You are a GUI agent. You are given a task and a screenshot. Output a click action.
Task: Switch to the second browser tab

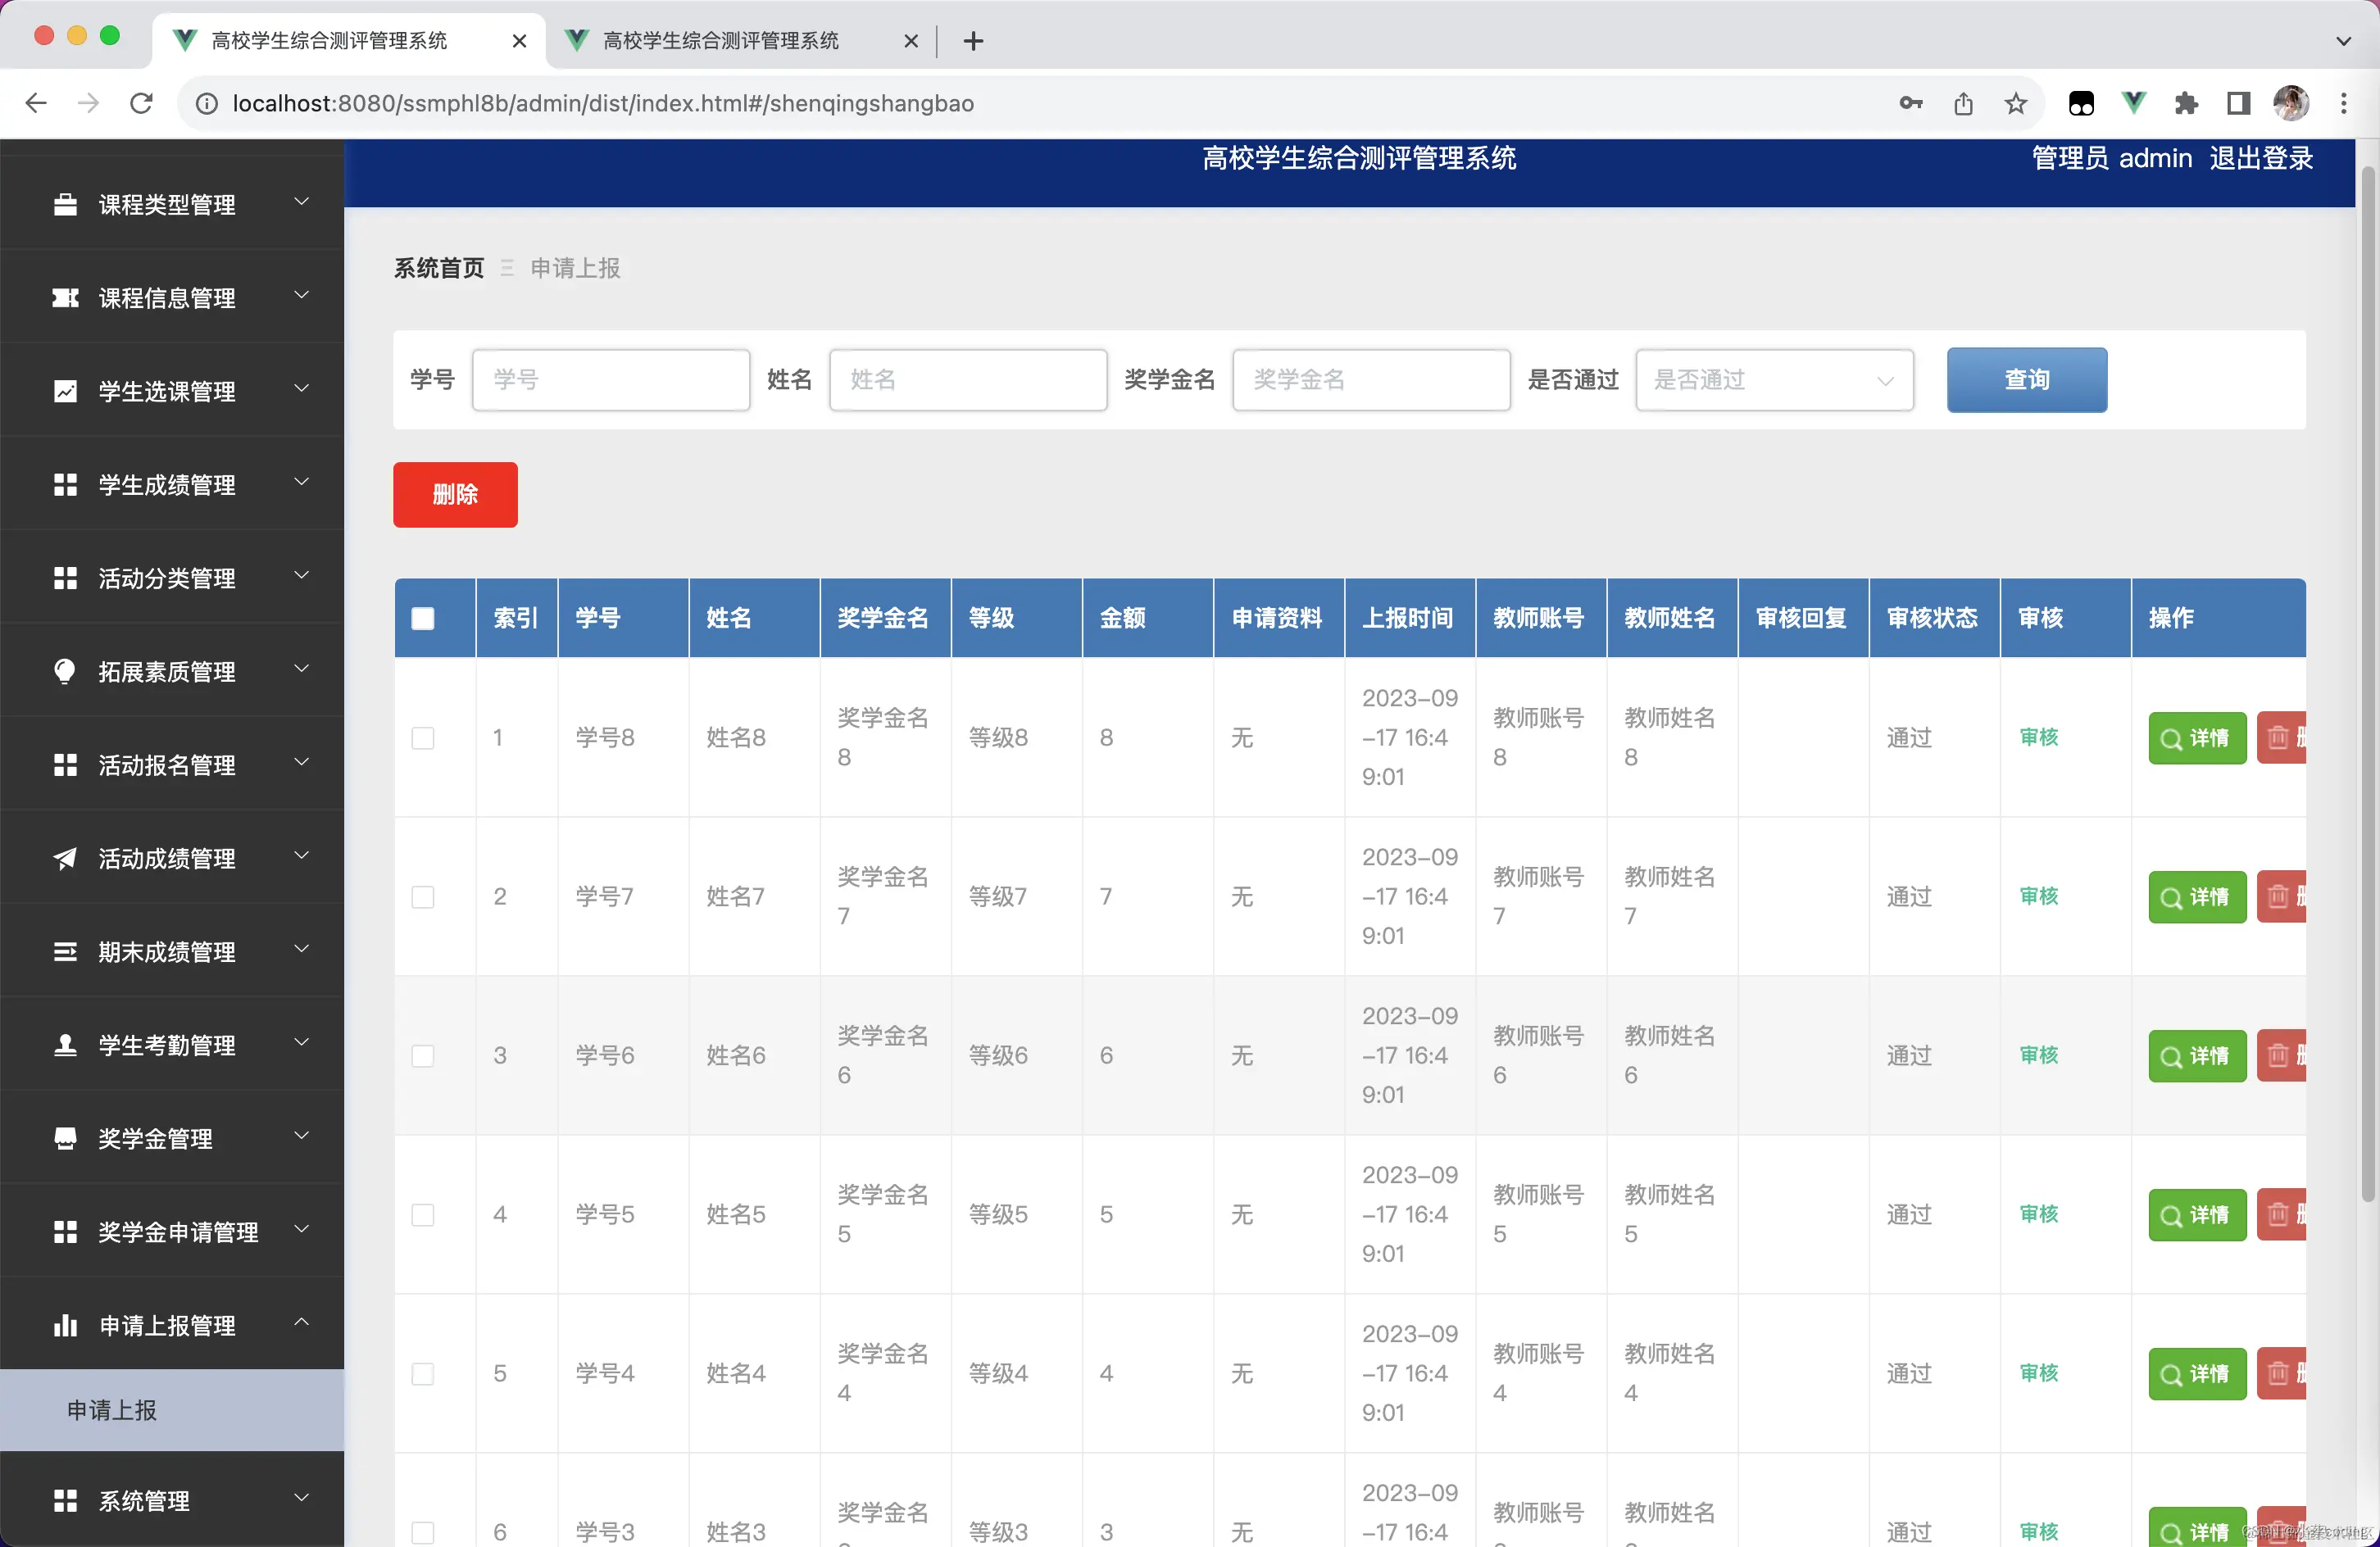coord(721,40)
